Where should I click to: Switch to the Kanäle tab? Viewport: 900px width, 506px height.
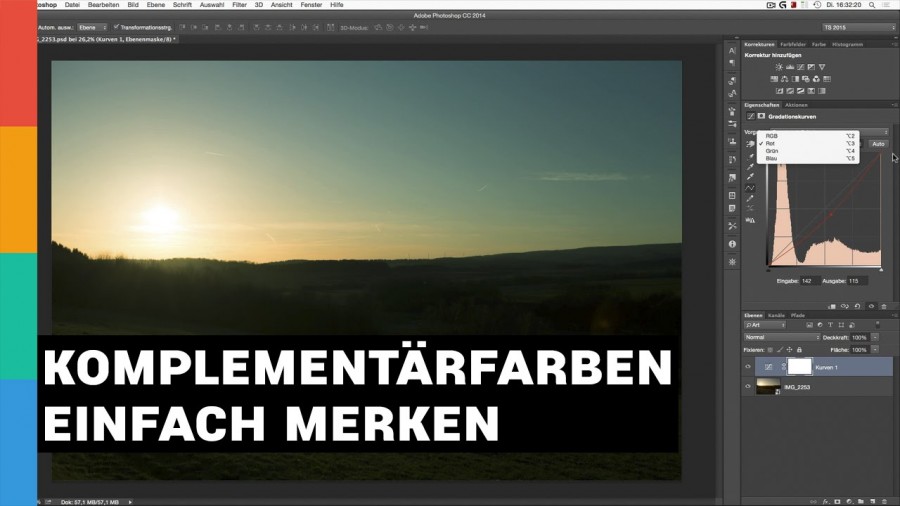[x=776, y=315]
